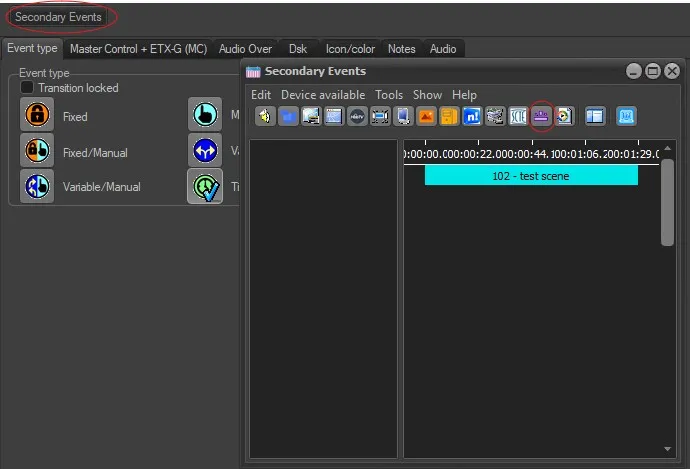Click the blue 'n!' toolbar icon

472,116
